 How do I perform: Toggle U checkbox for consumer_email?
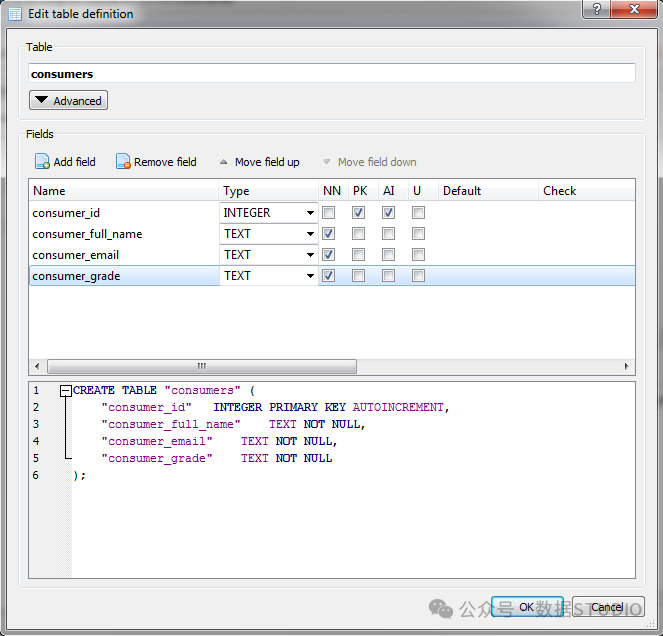coord(419,255)
